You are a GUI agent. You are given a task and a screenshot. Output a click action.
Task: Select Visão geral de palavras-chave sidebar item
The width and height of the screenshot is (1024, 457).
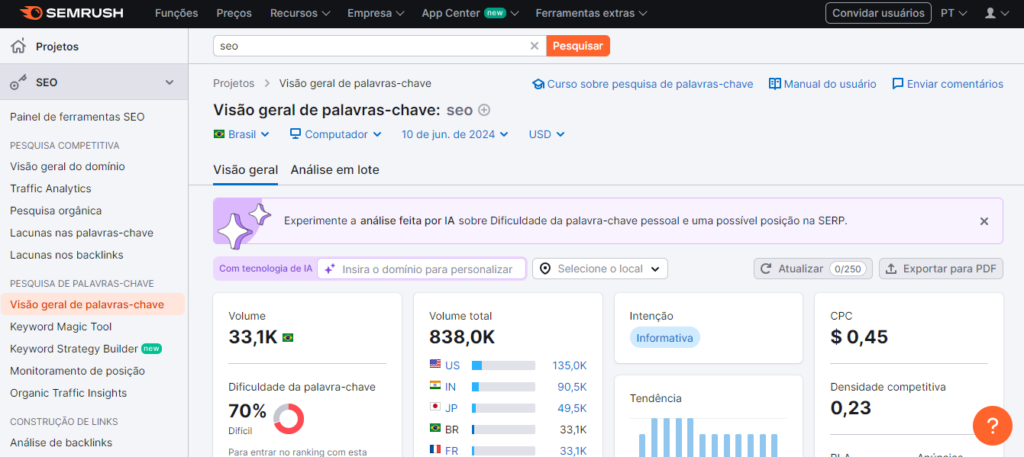pos(92,304)
